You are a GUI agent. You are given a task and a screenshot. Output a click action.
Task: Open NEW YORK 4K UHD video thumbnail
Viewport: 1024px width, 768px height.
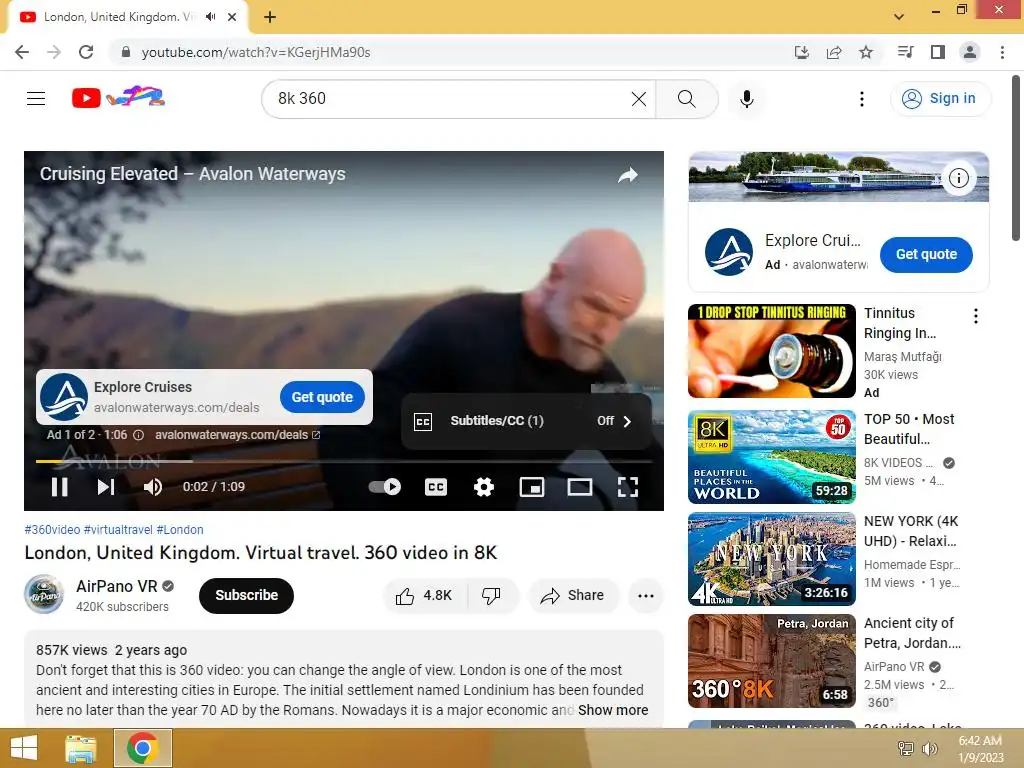pyautogui.click(x=771, y=559)
